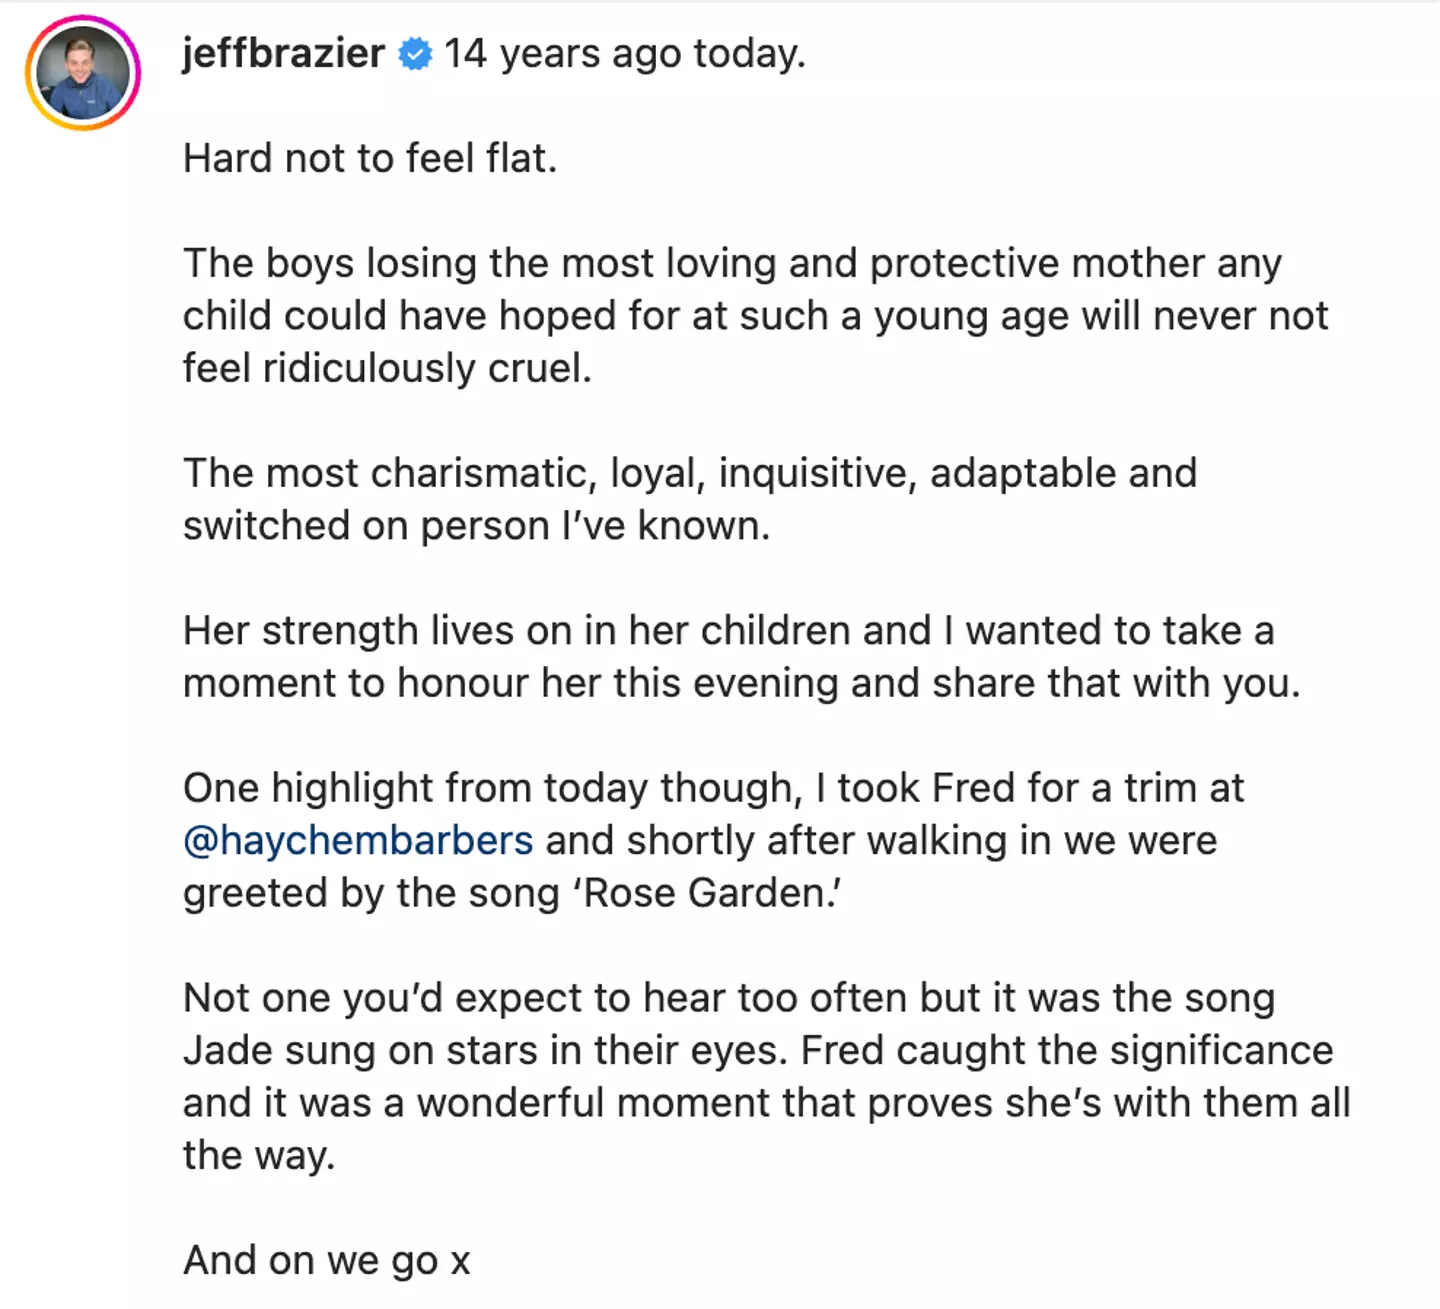Click the 'And on we go x' sign-off

pyautogui.click(x=326, y=1260)
